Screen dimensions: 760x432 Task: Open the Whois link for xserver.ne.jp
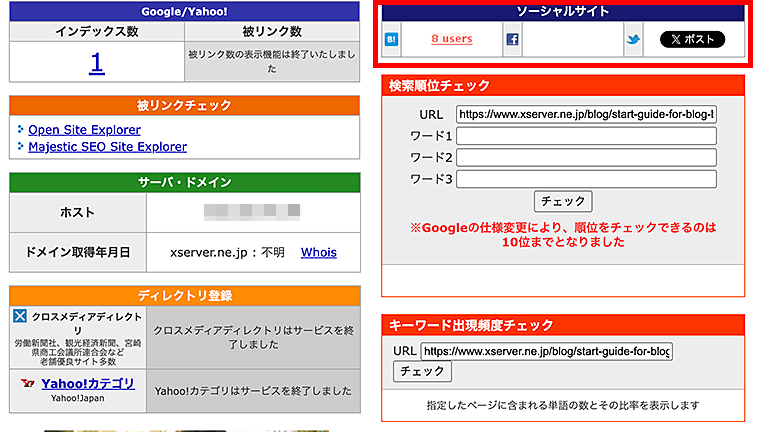click(x=318, y=253)
